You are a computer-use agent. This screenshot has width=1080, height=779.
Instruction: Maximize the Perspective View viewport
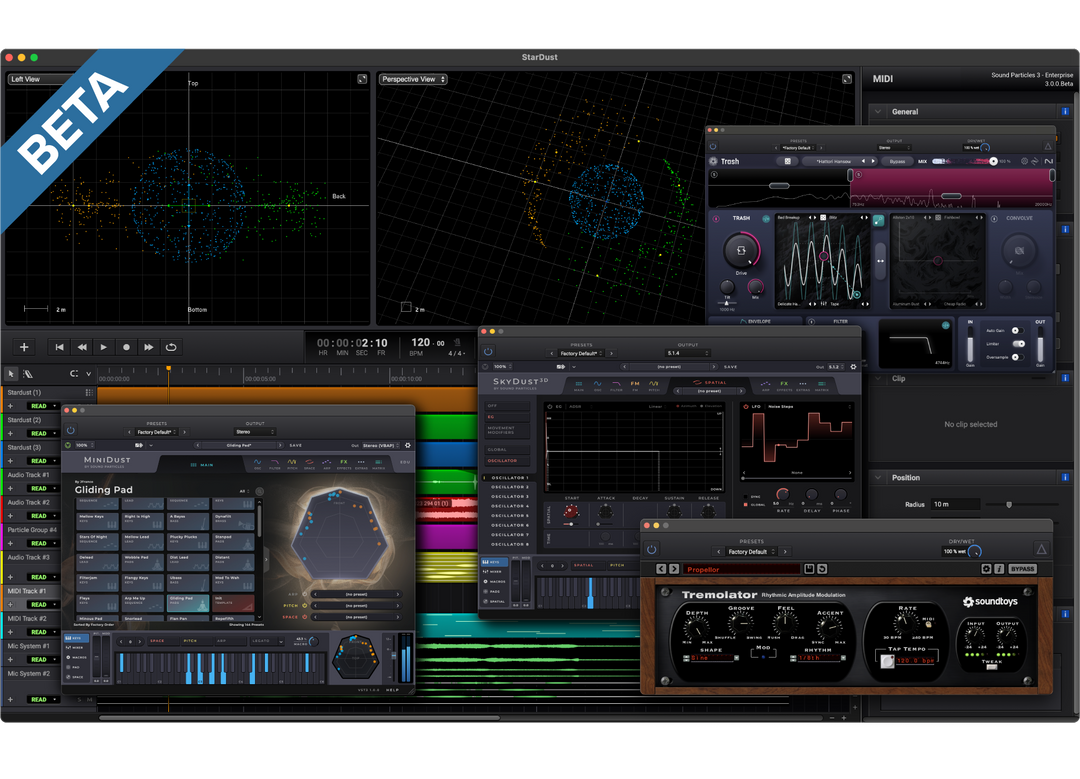click(x=847, y=79)
